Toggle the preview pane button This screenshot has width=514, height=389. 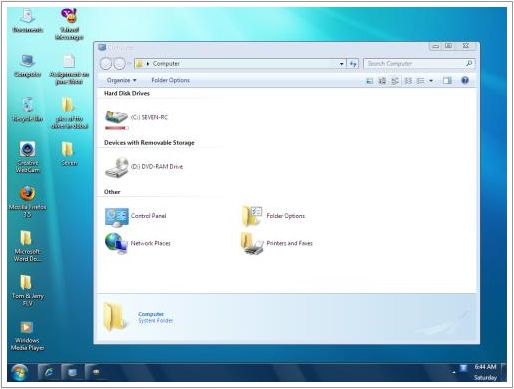click(447, 81)
